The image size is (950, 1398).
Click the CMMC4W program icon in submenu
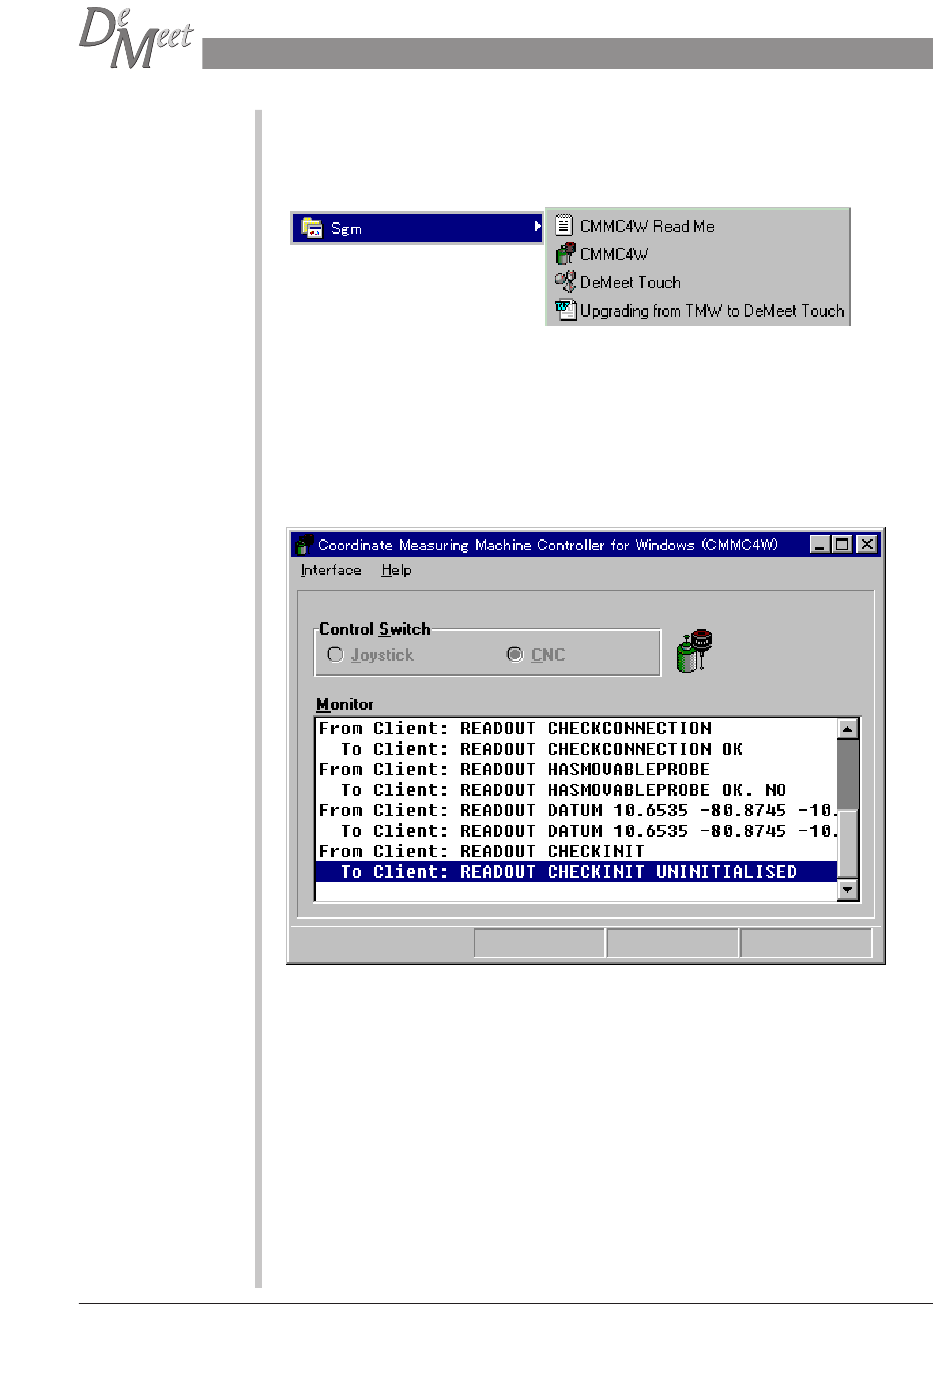click(x=565, y=254)
